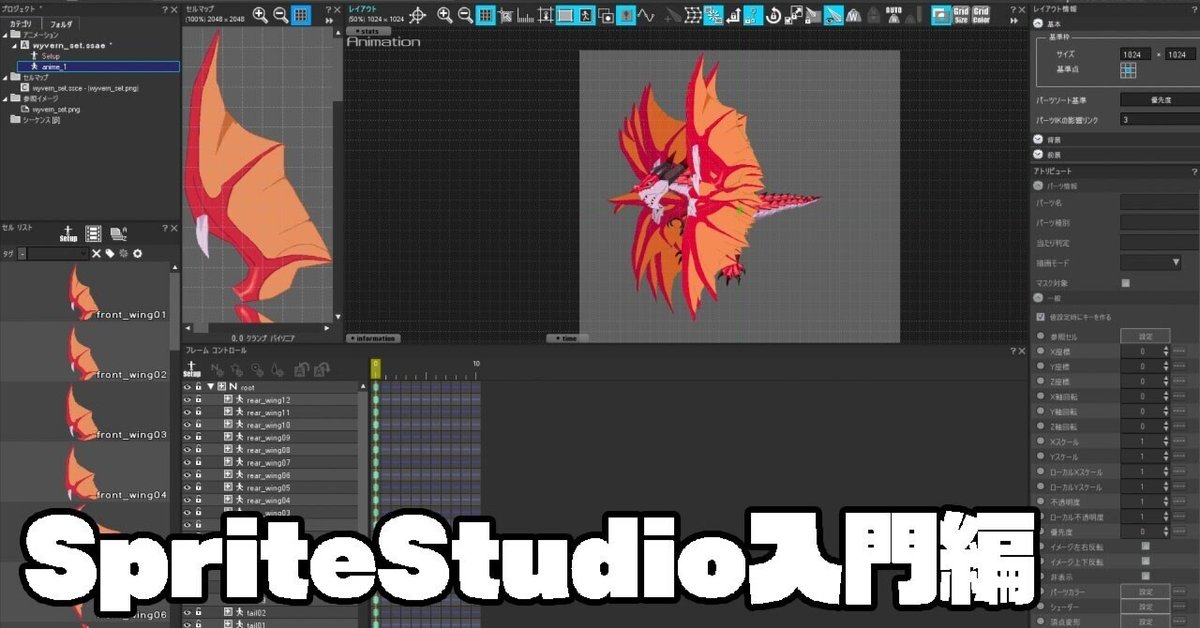Image resolution: width=1200 pixels, height=628 pixels.
Task: Click the Setup icon in frame control panel
Action: 191,369
